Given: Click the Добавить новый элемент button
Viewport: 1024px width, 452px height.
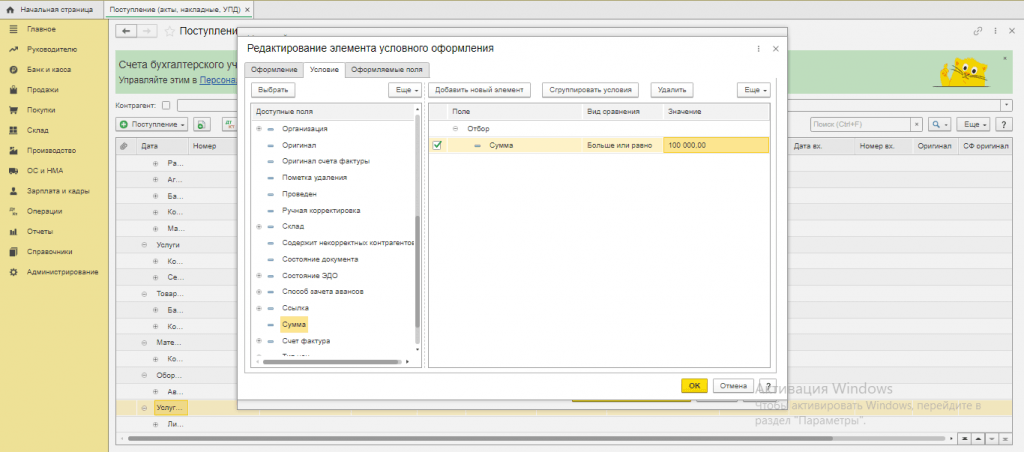Looking at the screenshot, I should (x=480, y=90).
